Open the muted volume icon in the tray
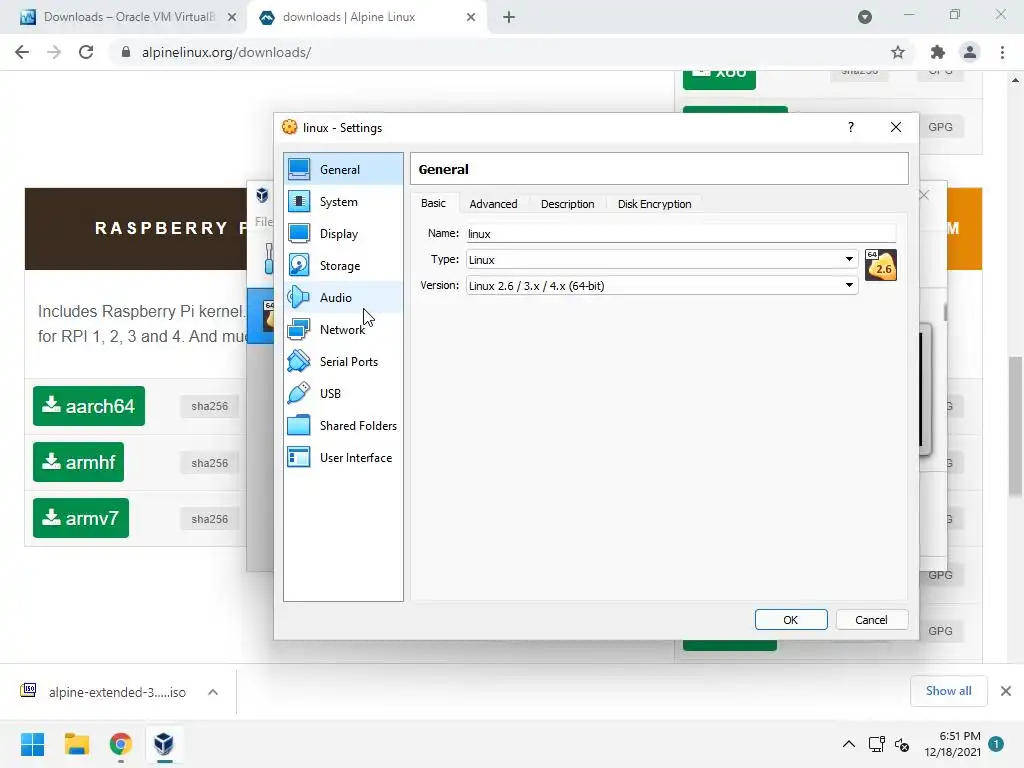Viewport: 1024px width, 768px height. coord(902,744)
